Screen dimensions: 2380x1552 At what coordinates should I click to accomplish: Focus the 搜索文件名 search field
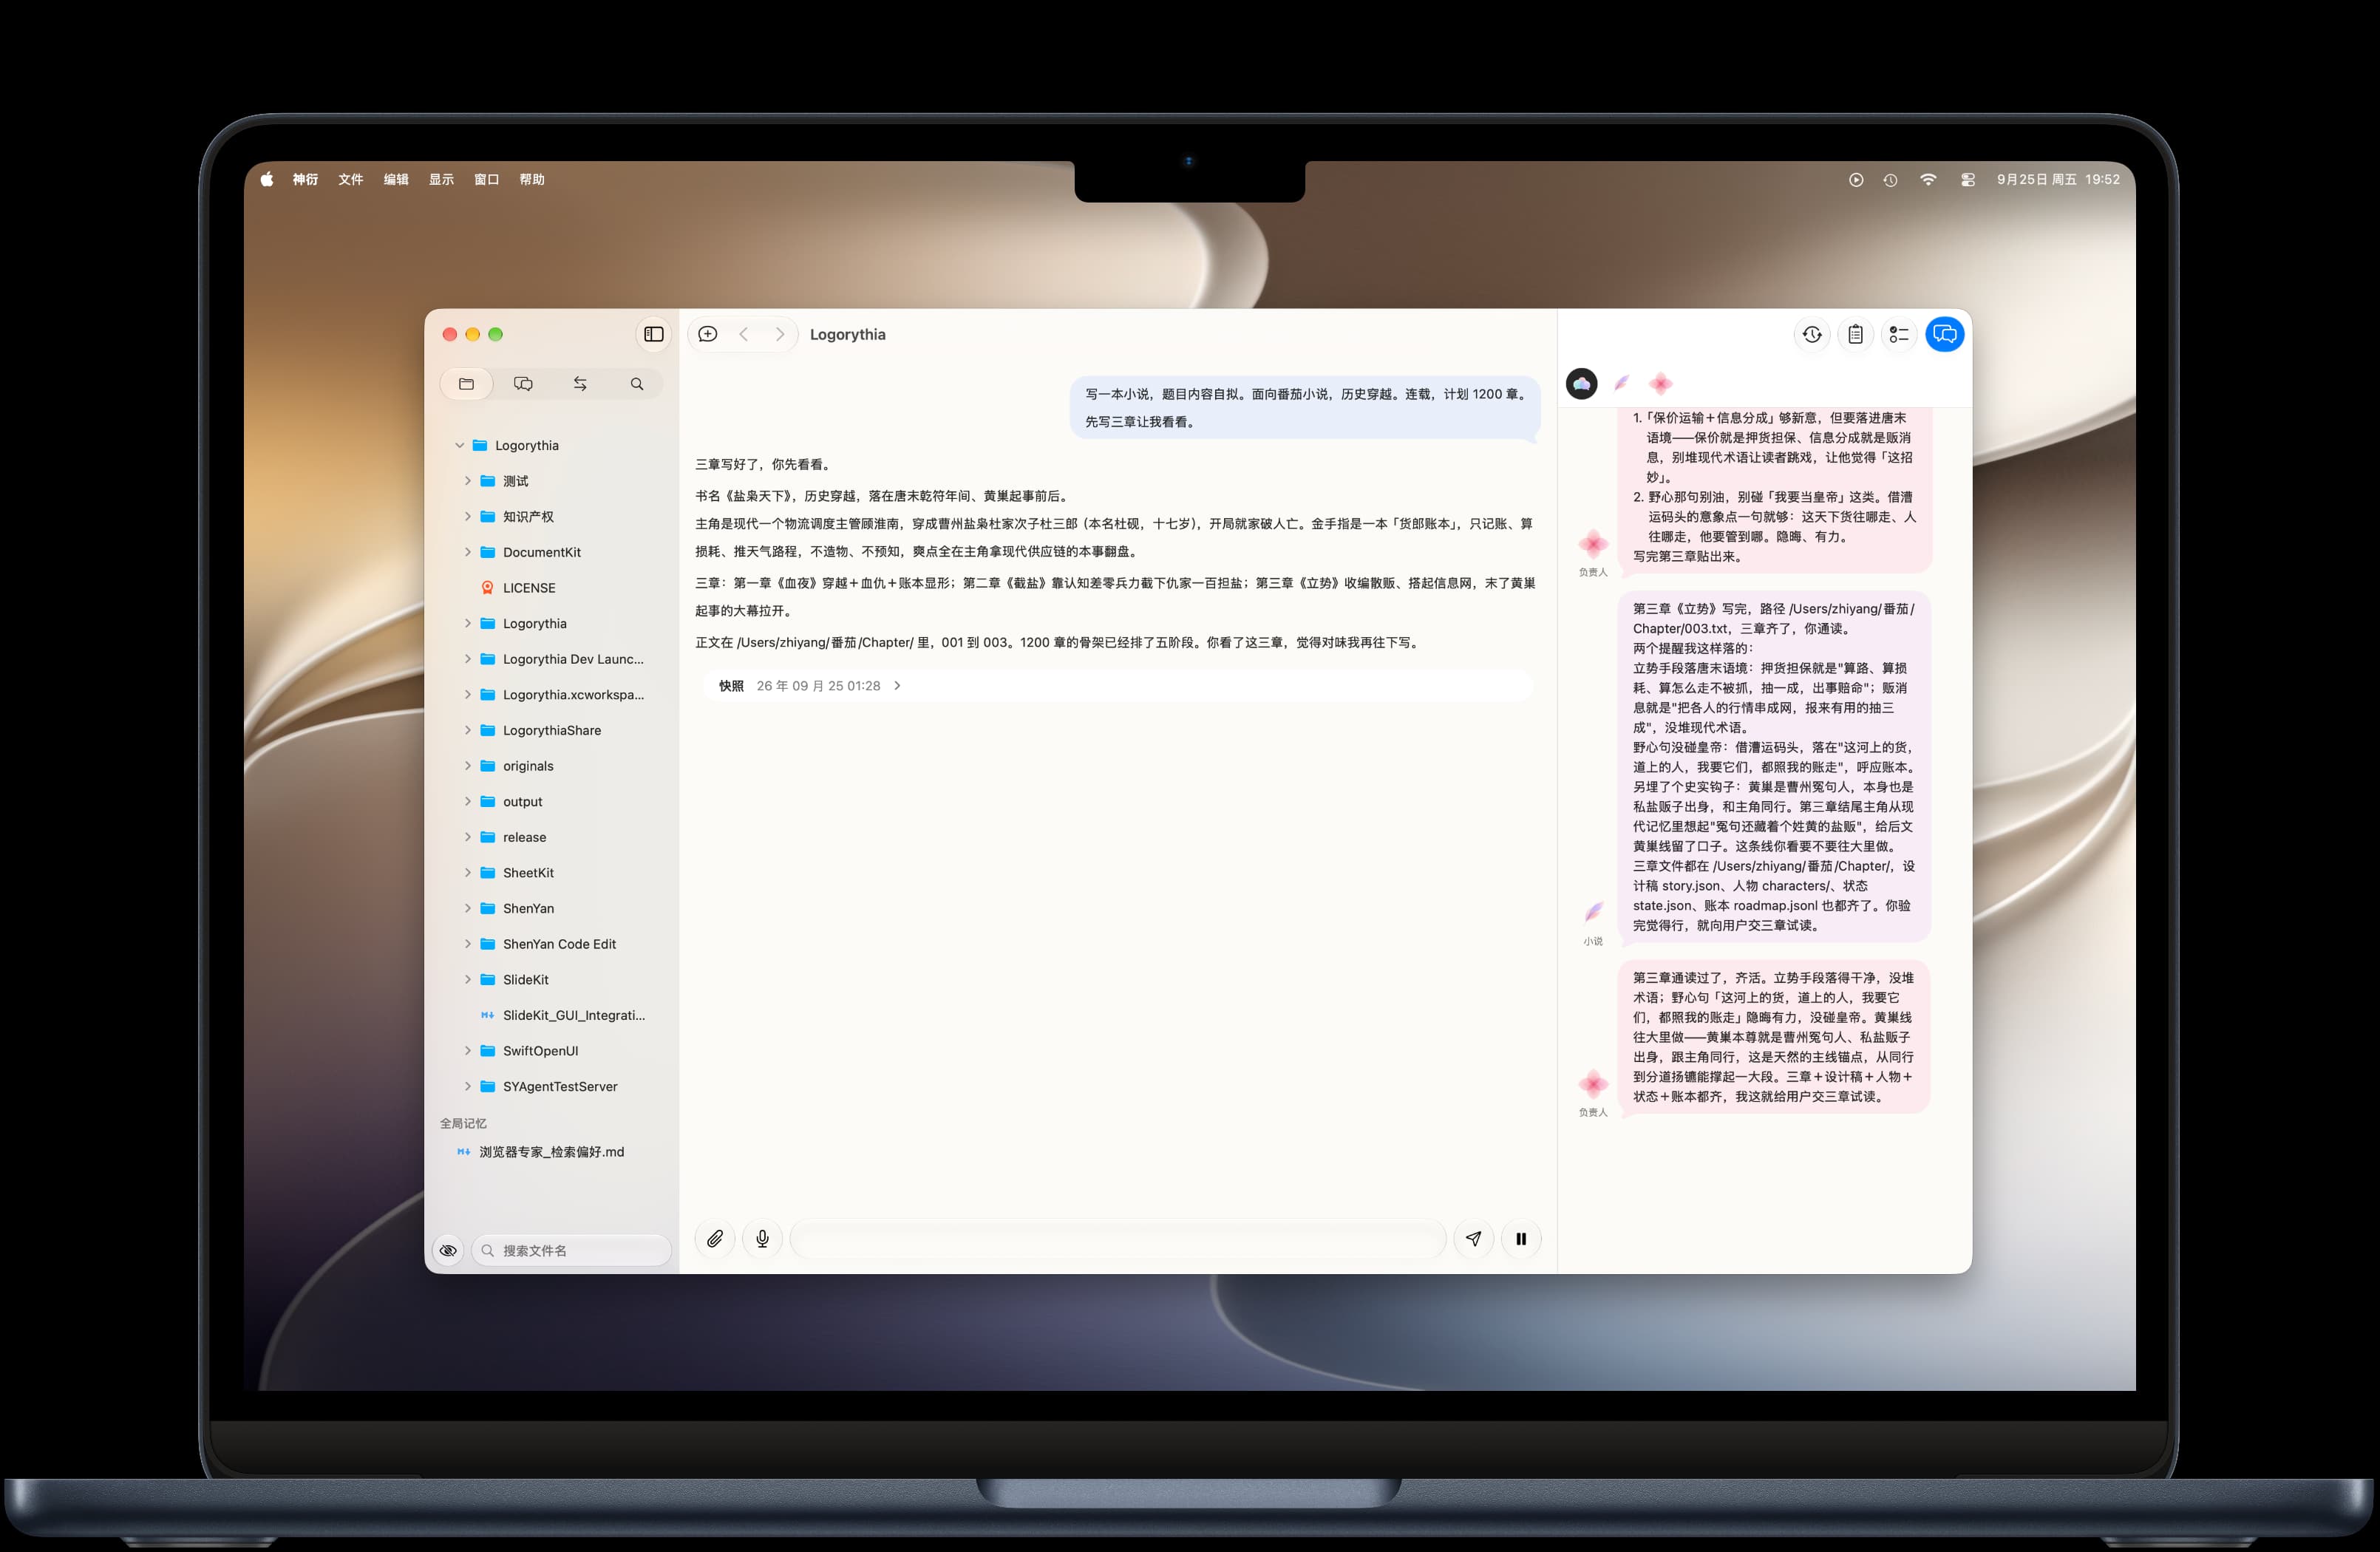point(571,1250)
